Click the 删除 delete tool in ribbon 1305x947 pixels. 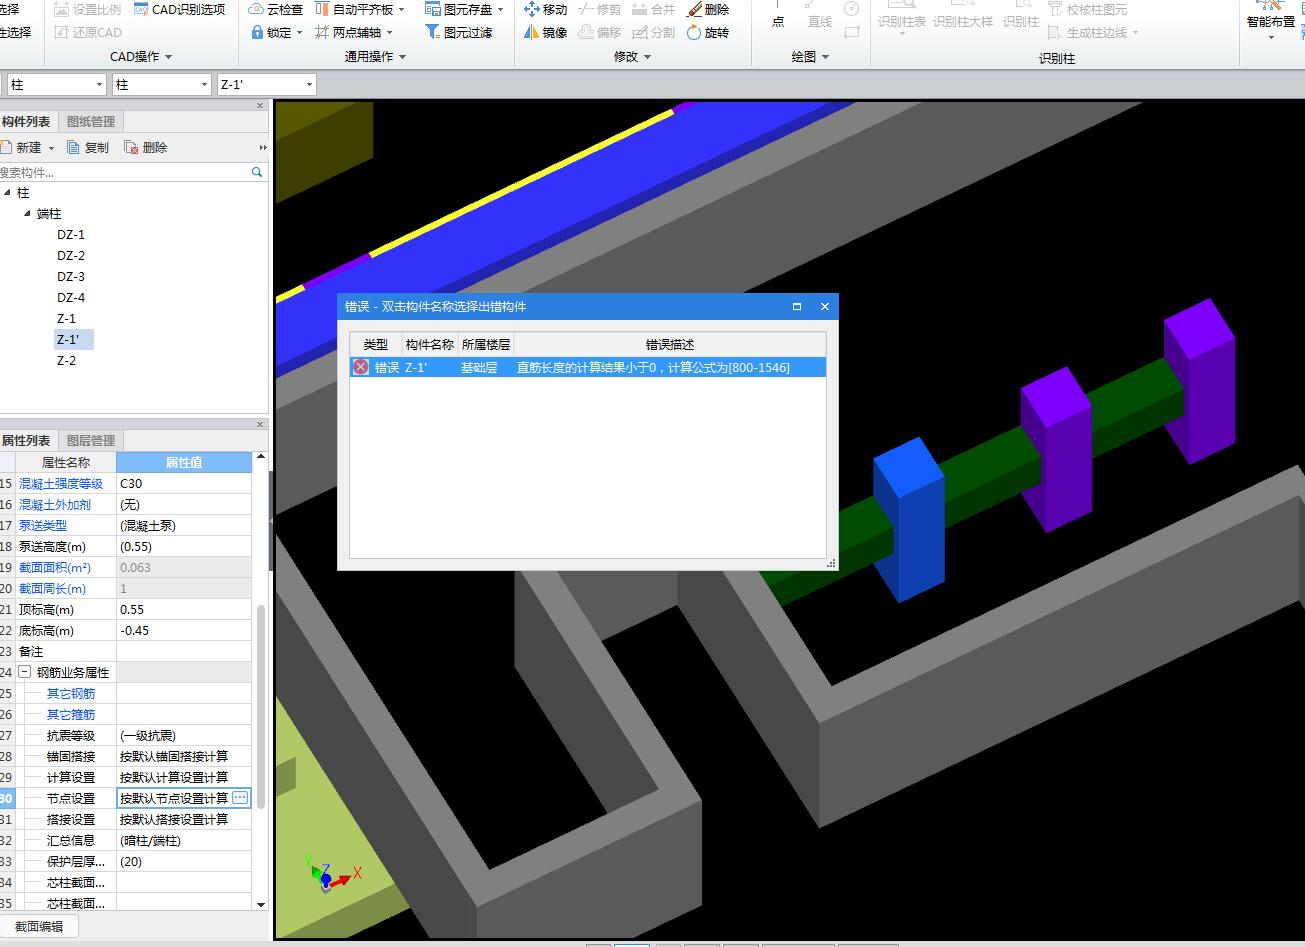pyautogui.click(x=709, y=9)
